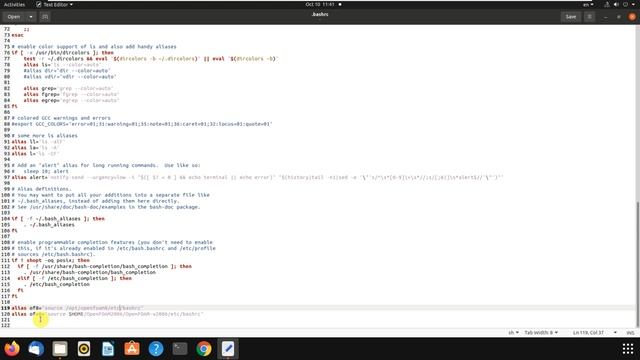Click the vertical scrollbar of the editor
This screenshot has height=360, width=640.
638,264
